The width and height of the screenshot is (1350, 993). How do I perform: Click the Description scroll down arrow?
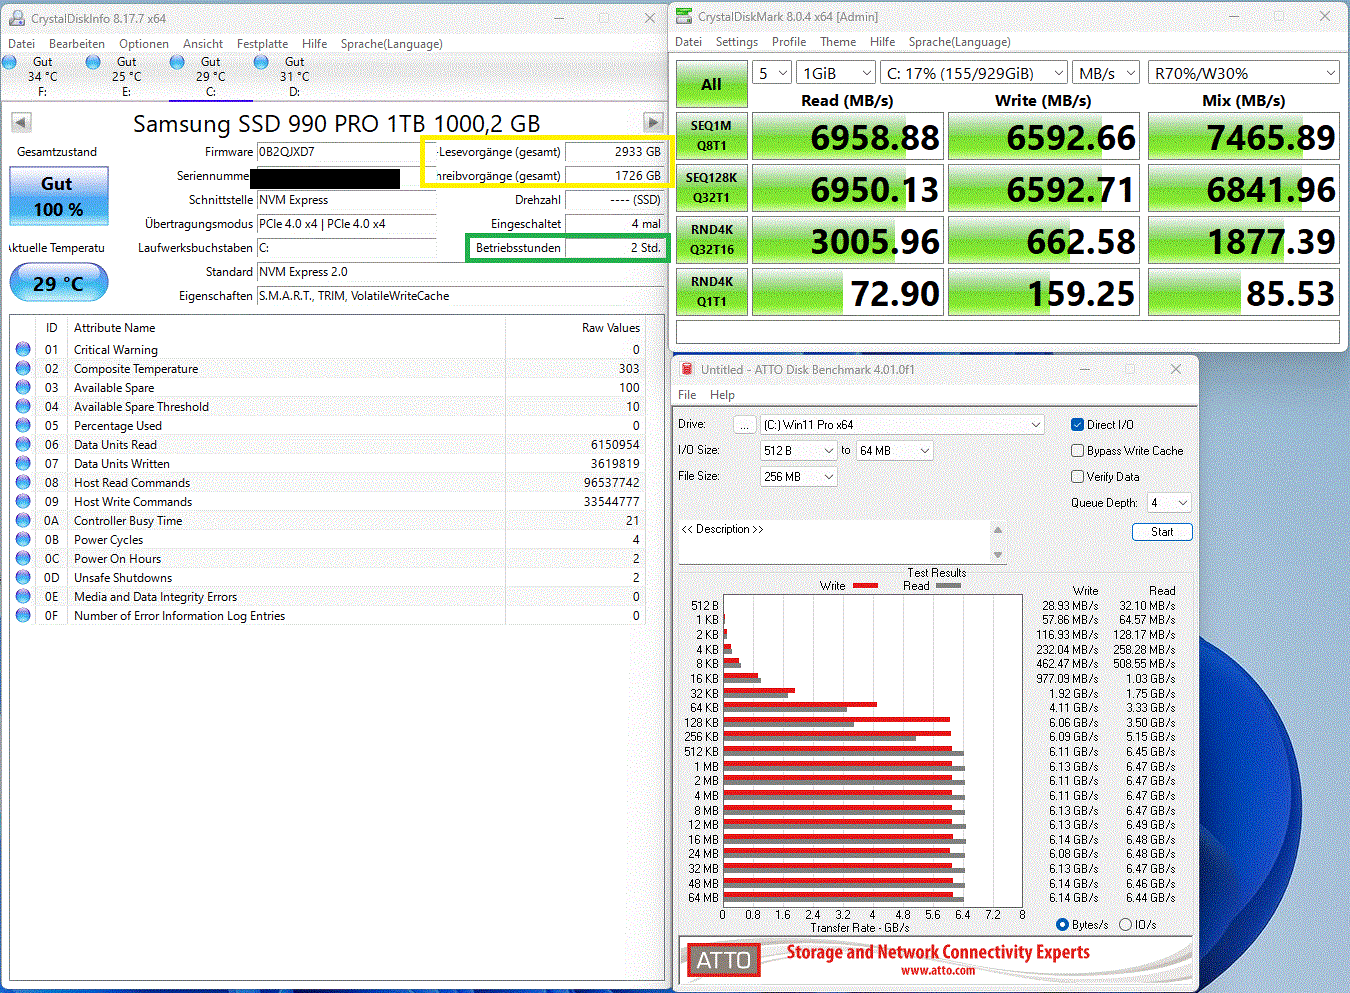point(997,554)
